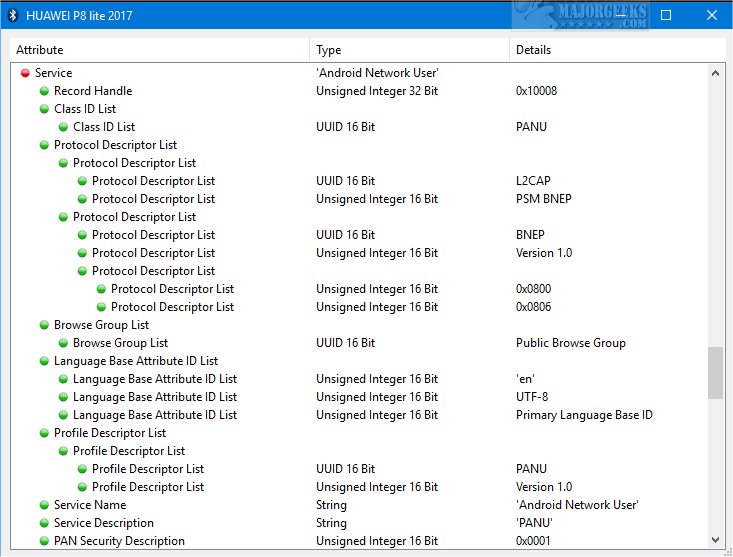Image resolution: width=733 pixels, height=557 pixels.
Task: Click green dot next to PAN Security Description
Action: click(x=44, y=541)
